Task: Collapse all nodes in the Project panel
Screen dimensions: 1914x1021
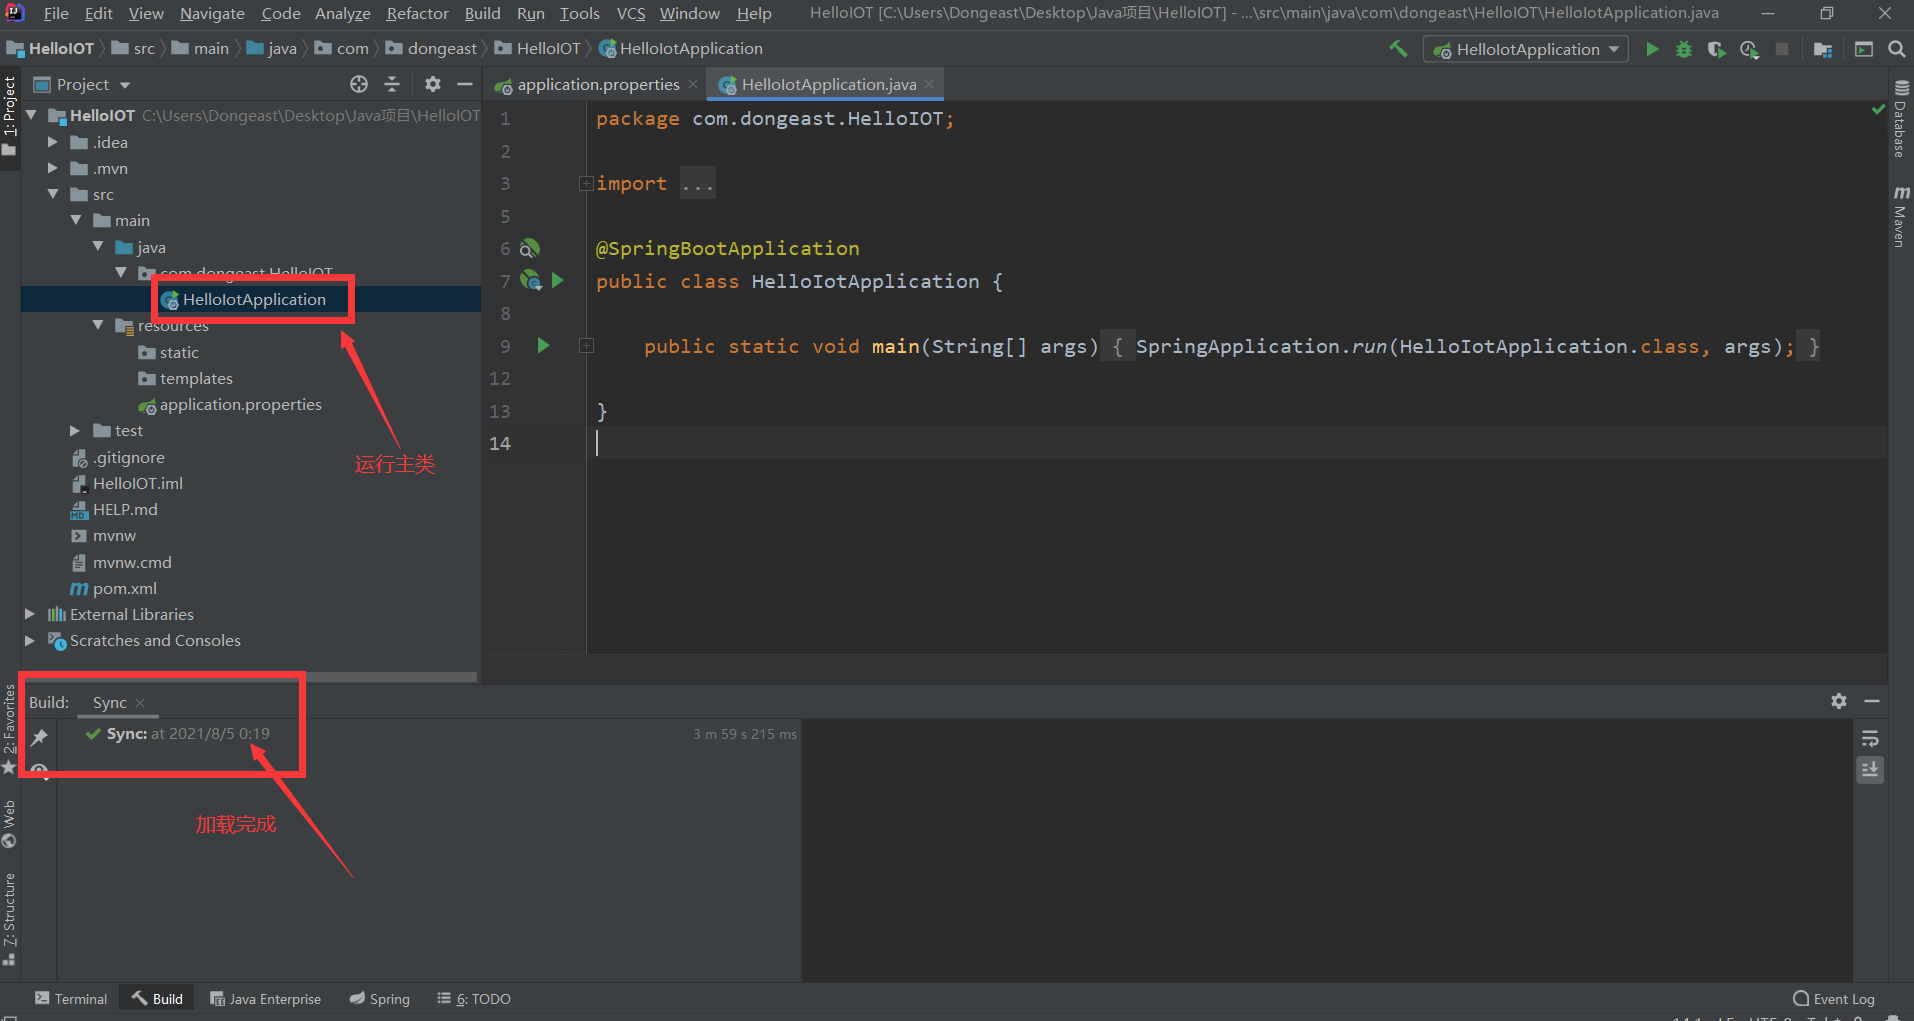Action: 392,84
